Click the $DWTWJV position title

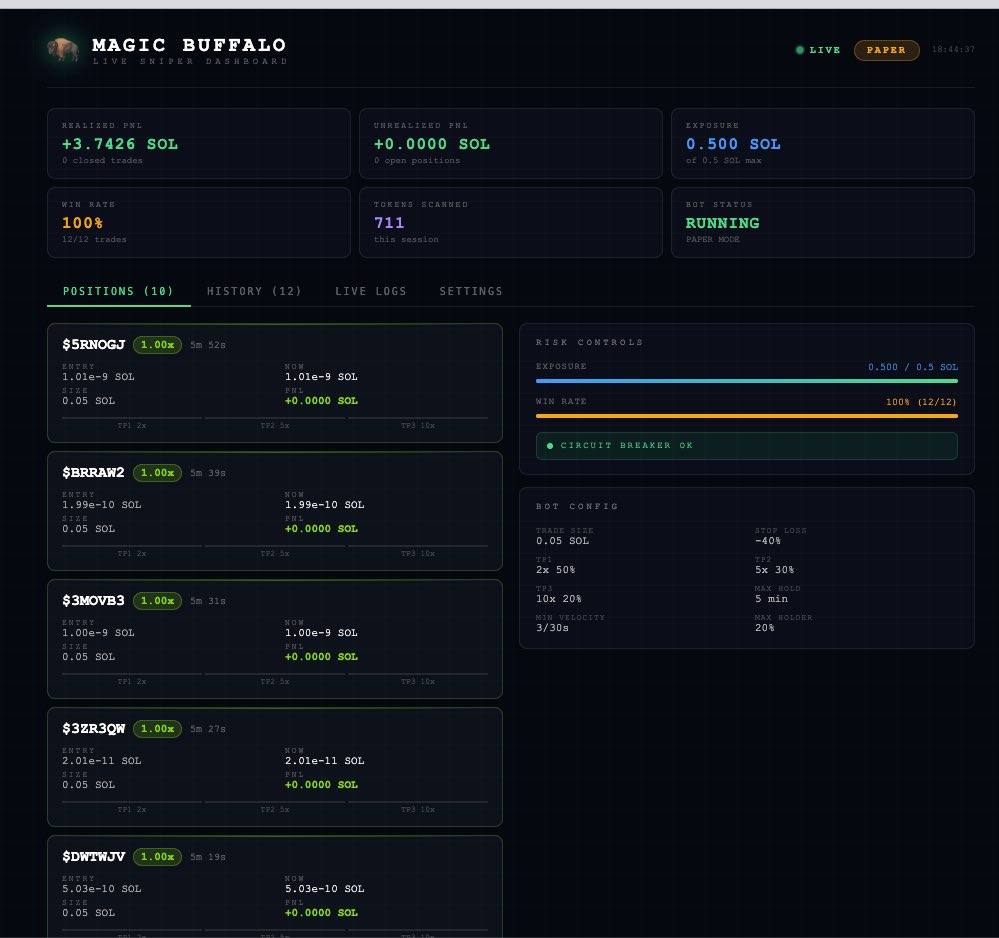click(94, 857)
